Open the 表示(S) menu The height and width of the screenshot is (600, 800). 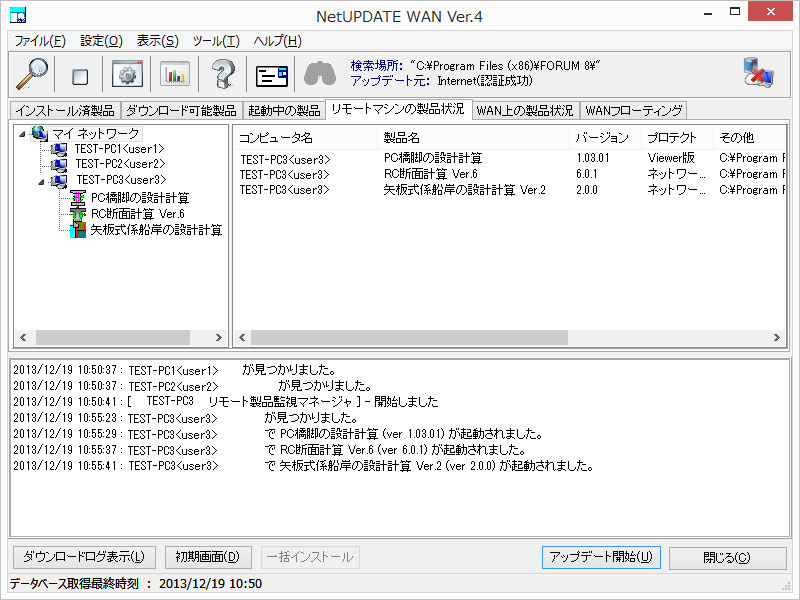158,41
